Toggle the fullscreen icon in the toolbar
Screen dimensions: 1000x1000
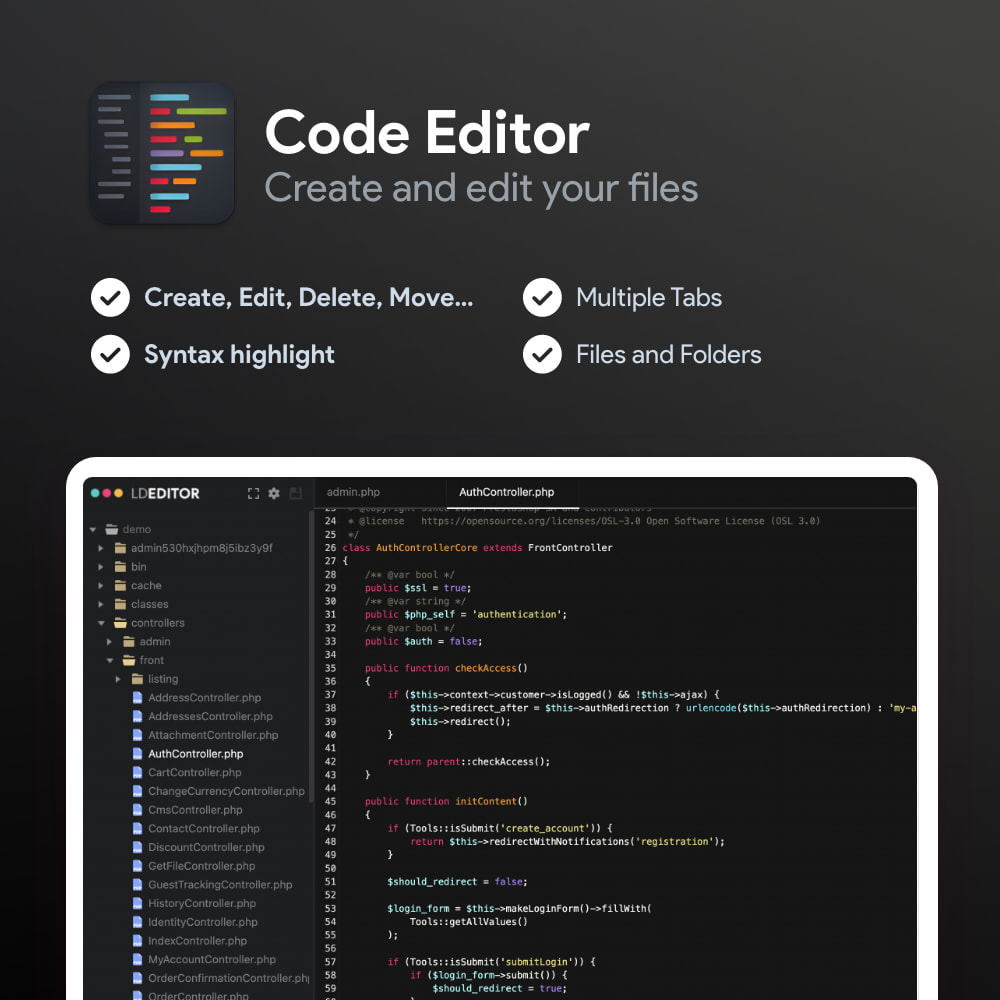[252, 494]
